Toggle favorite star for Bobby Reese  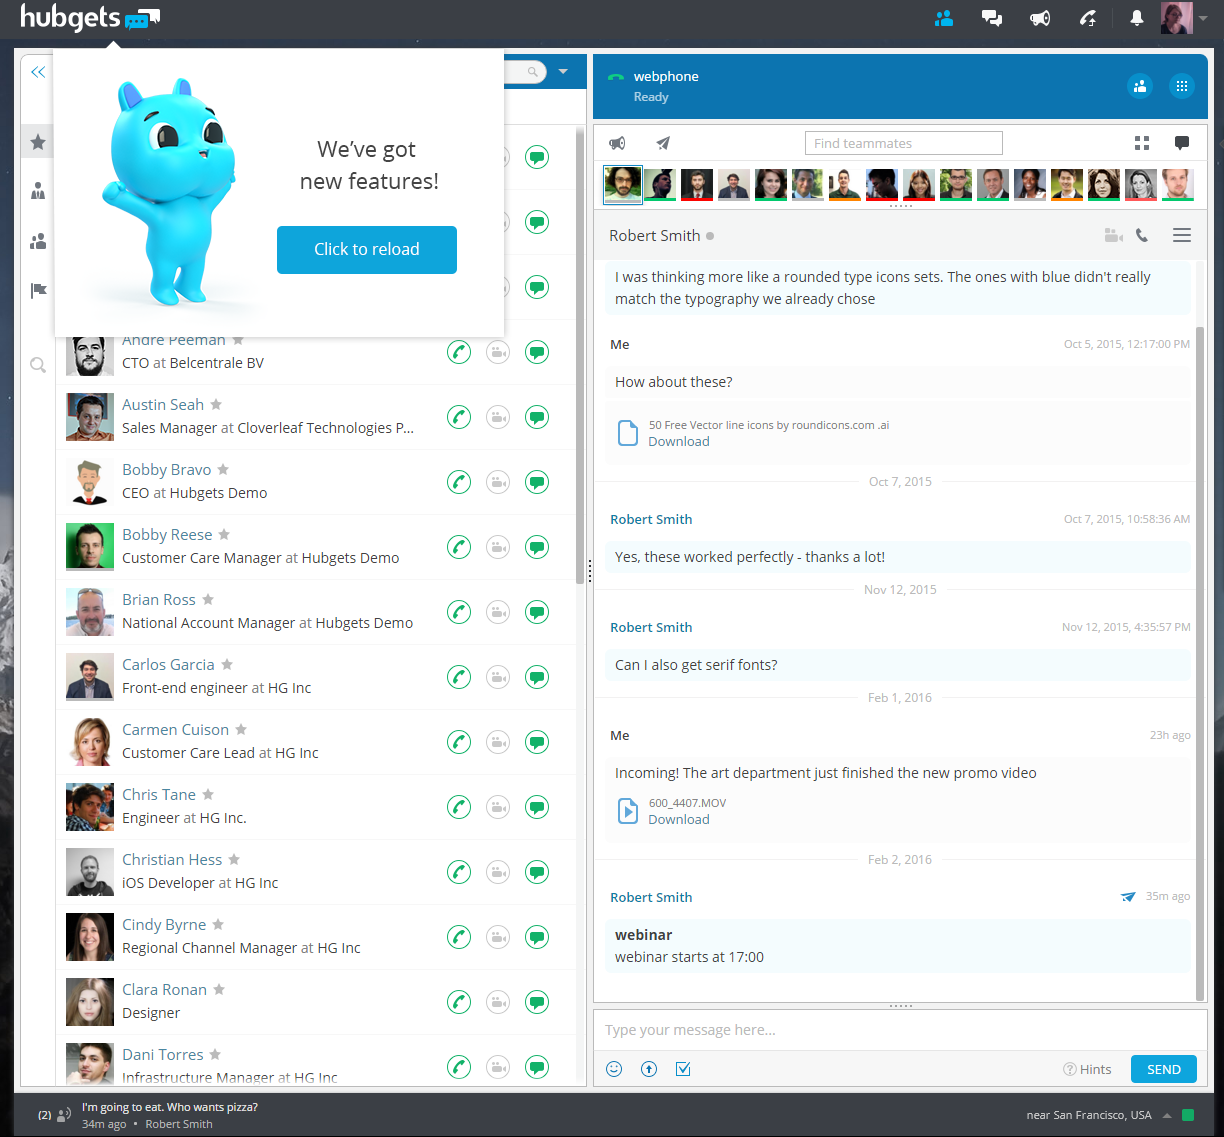pyautogui.click(x=224, y=534)
